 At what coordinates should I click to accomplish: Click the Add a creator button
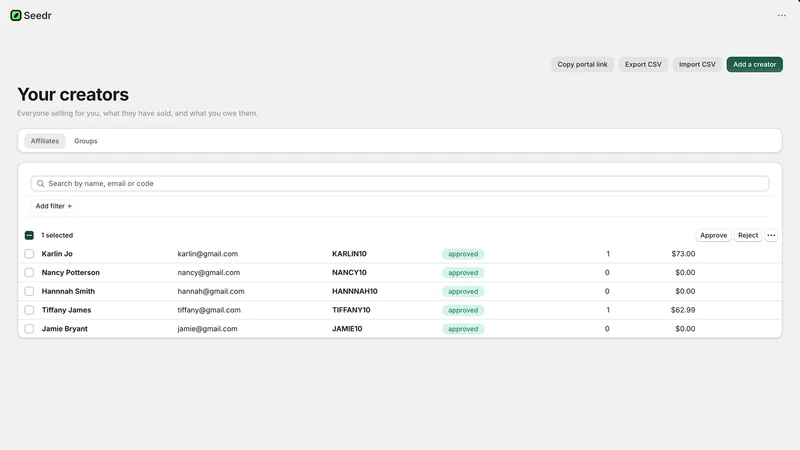tap(755, 64)
